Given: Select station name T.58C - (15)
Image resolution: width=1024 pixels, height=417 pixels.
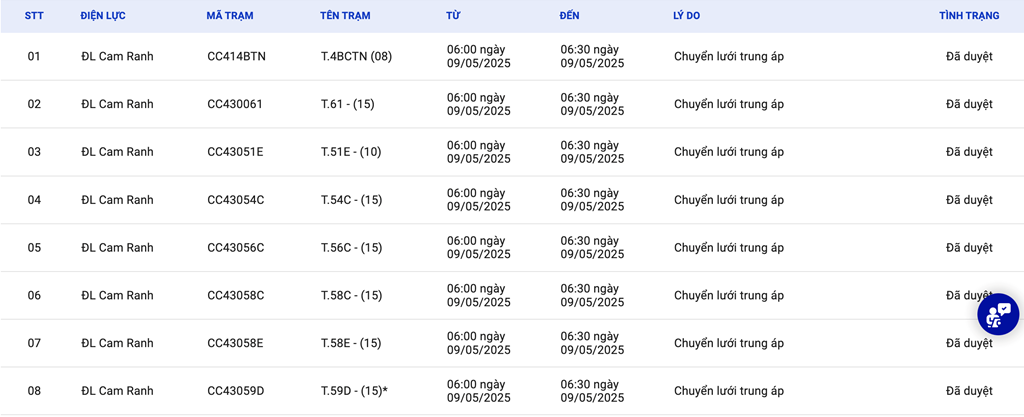Looking at the screenshot, I should [x=351, y=295].
